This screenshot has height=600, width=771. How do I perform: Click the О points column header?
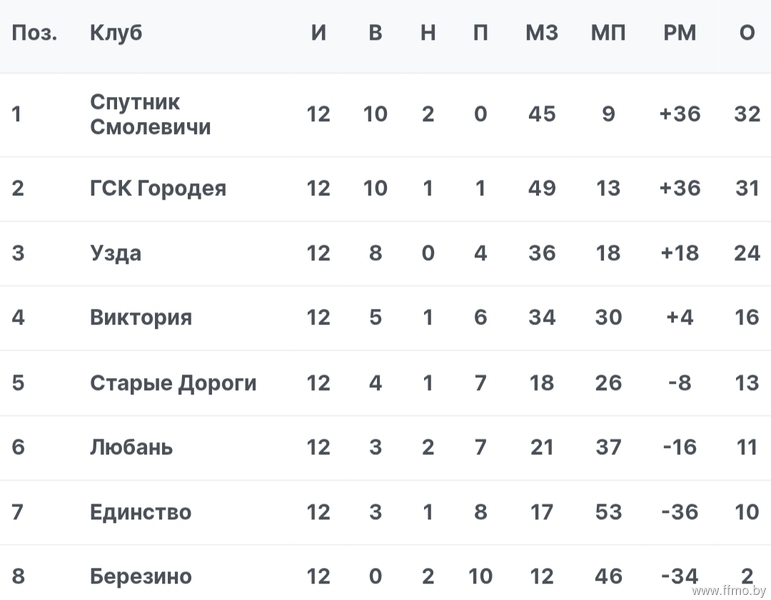coord(747,33)
